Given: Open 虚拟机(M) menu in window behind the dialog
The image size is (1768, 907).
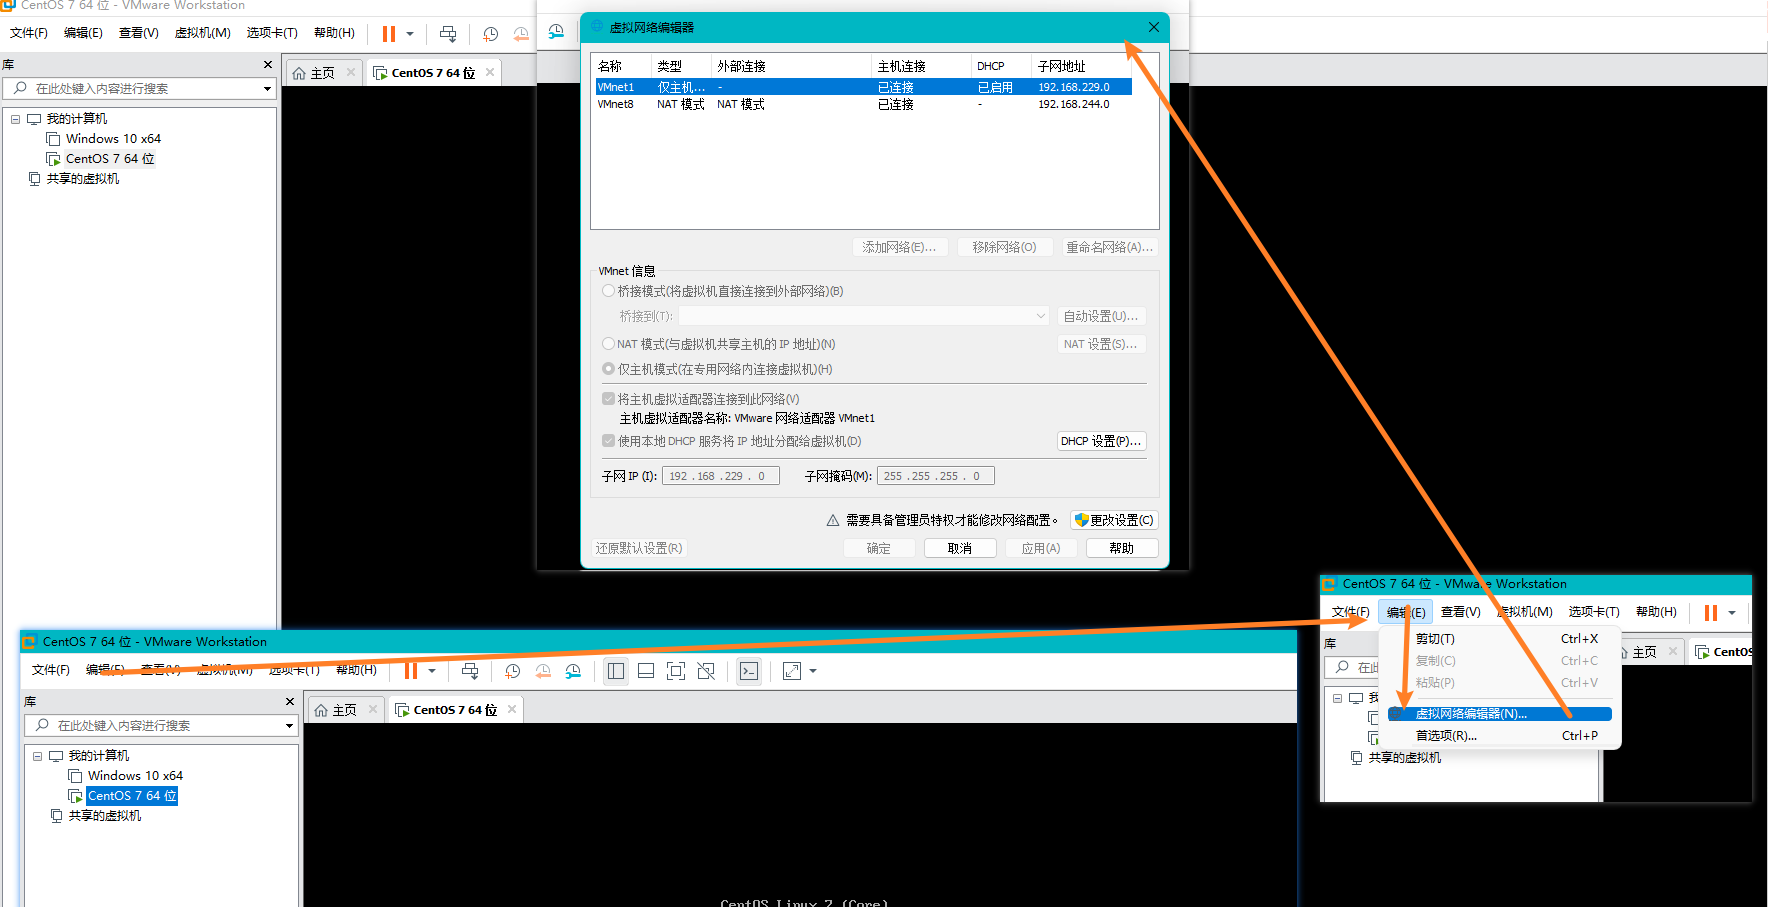Looking at the screenshot, I should tap(203, 33).
